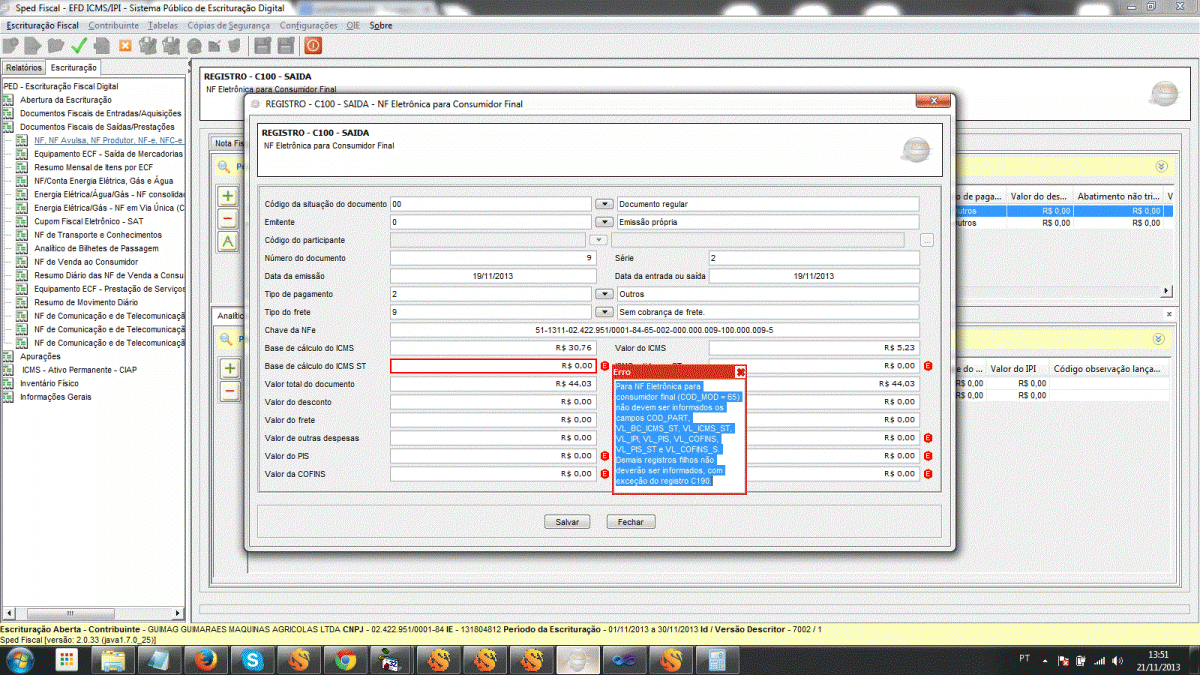Screen dimensions: 1200x675
Task: Open the Configurações menu
Action: [x=308, y=24]
